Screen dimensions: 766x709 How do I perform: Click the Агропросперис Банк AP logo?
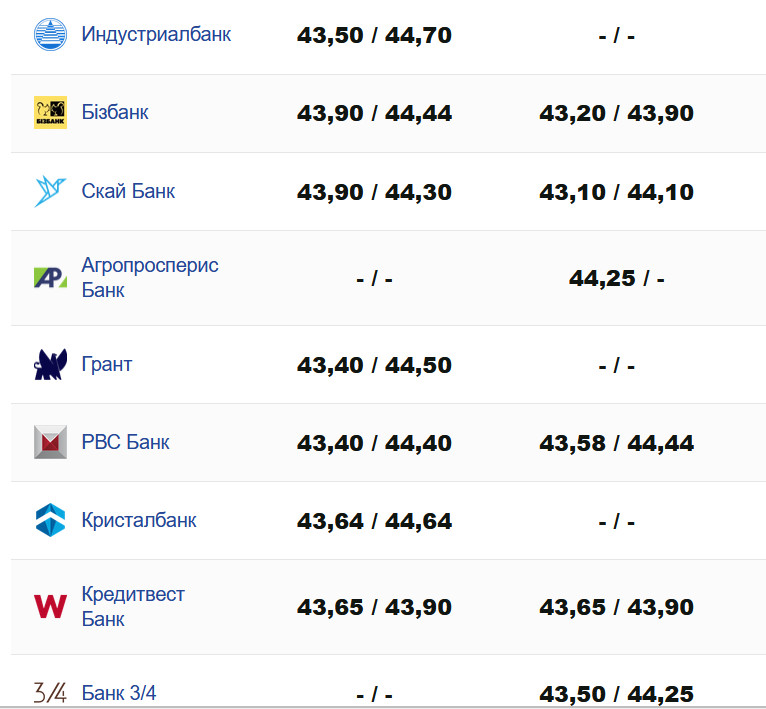coord(50,278)
